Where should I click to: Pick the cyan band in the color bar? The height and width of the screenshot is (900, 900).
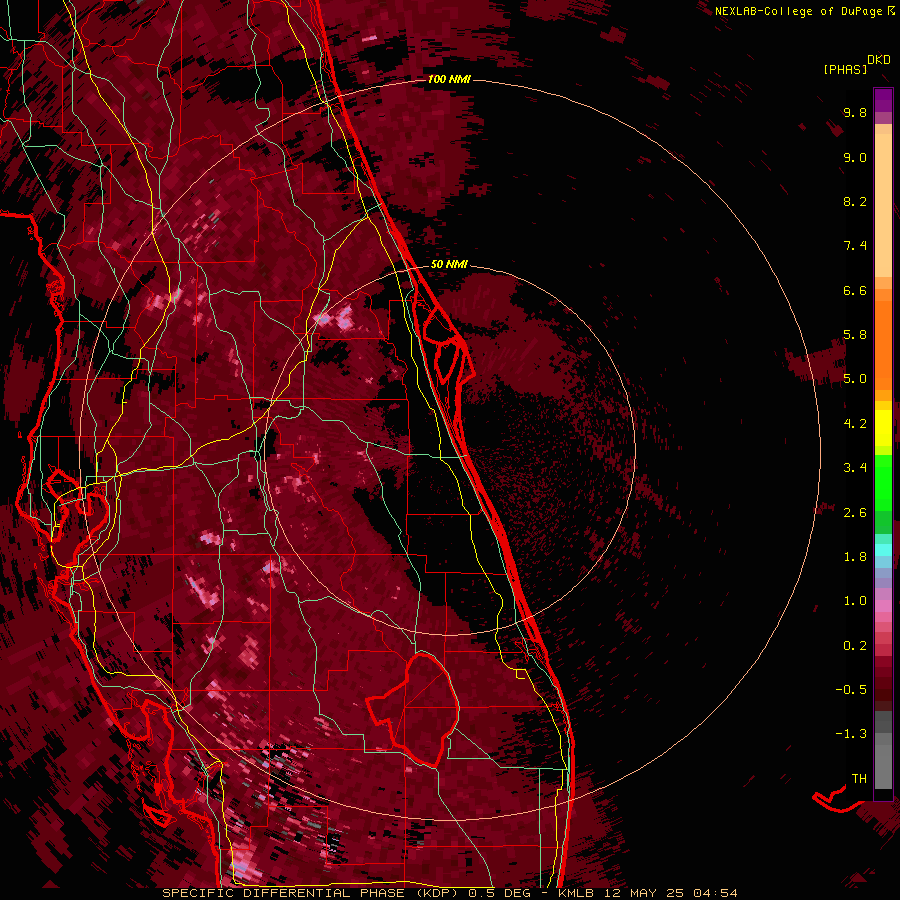tap(883, 550)
